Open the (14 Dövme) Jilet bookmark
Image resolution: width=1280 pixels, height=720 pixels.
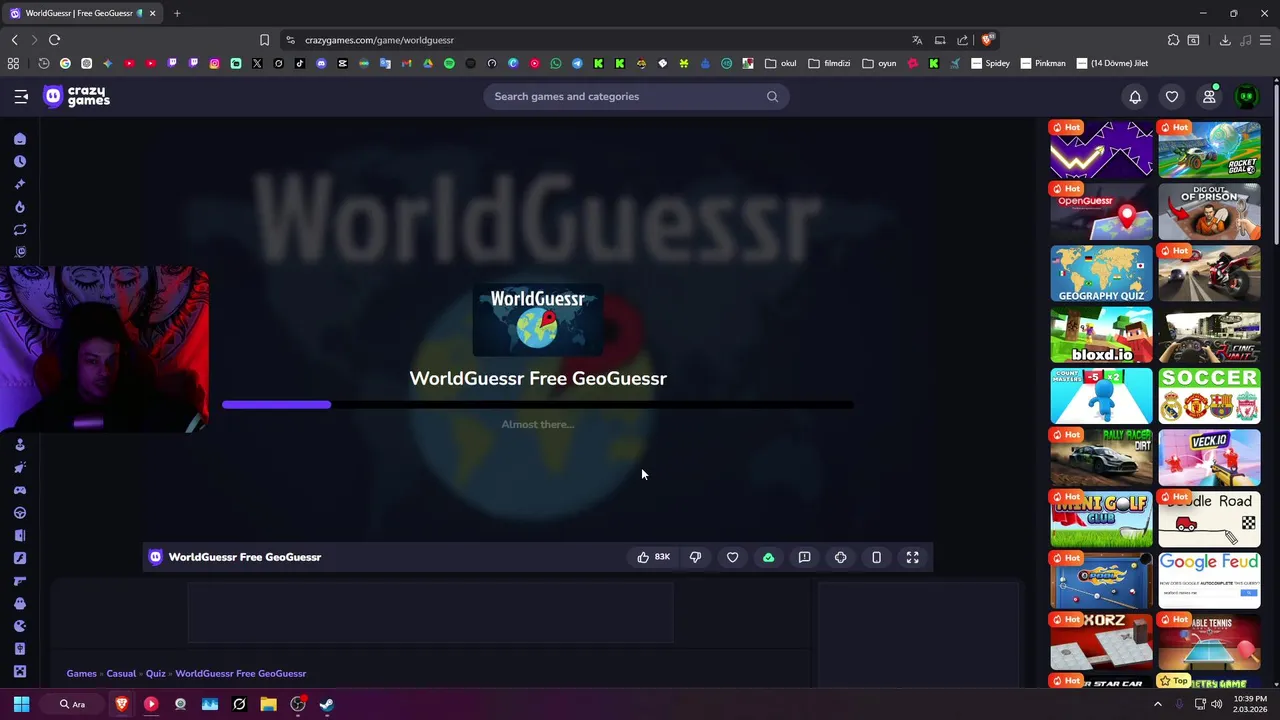[1112, 63]
